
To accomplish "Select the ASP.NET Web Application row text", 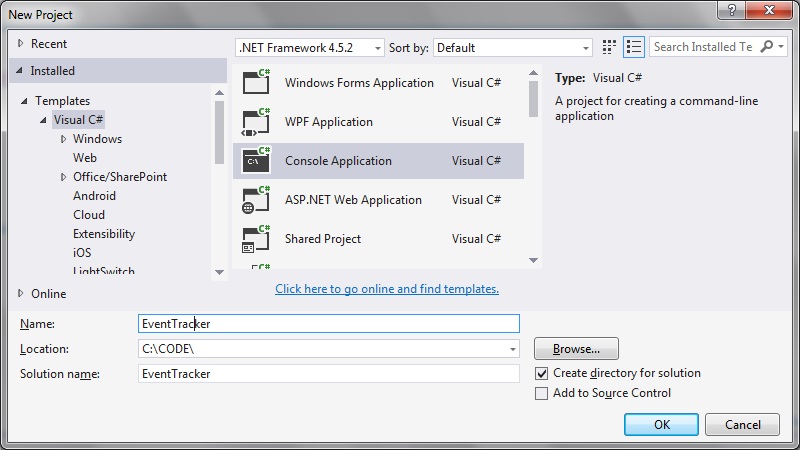I will (353, 200).
